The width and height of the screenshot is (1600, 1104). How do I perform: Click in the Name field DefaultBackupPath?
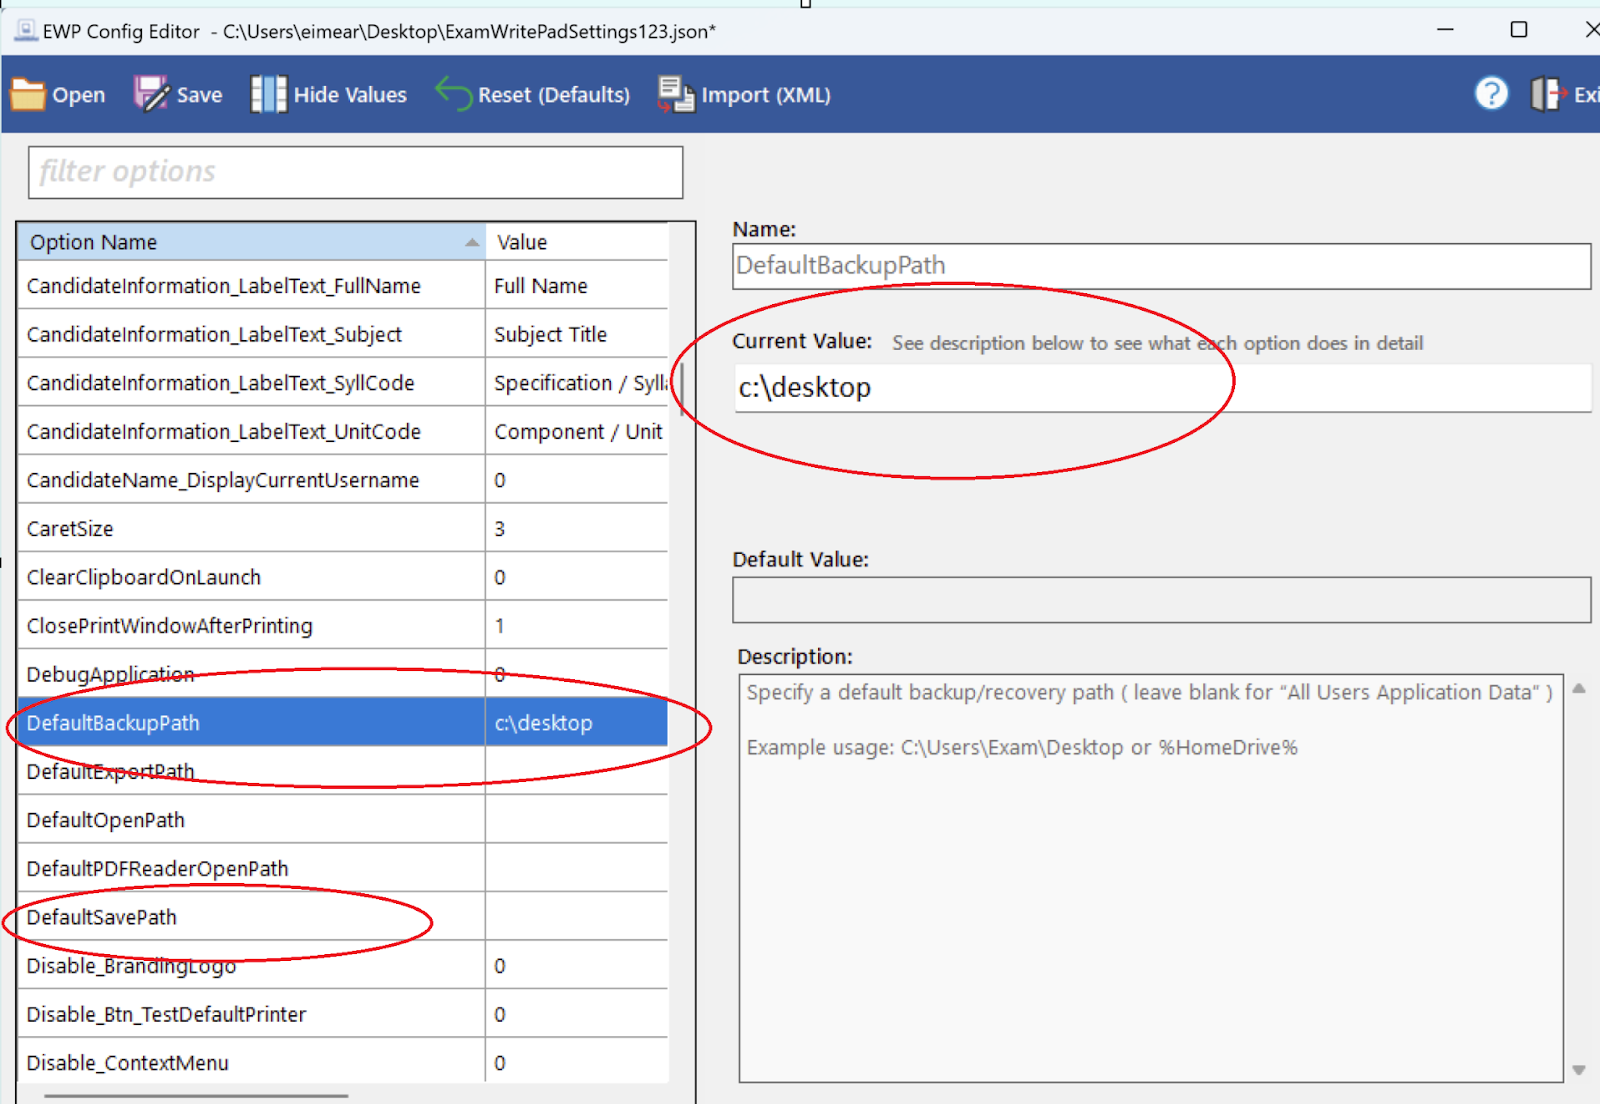(1161, 266)
